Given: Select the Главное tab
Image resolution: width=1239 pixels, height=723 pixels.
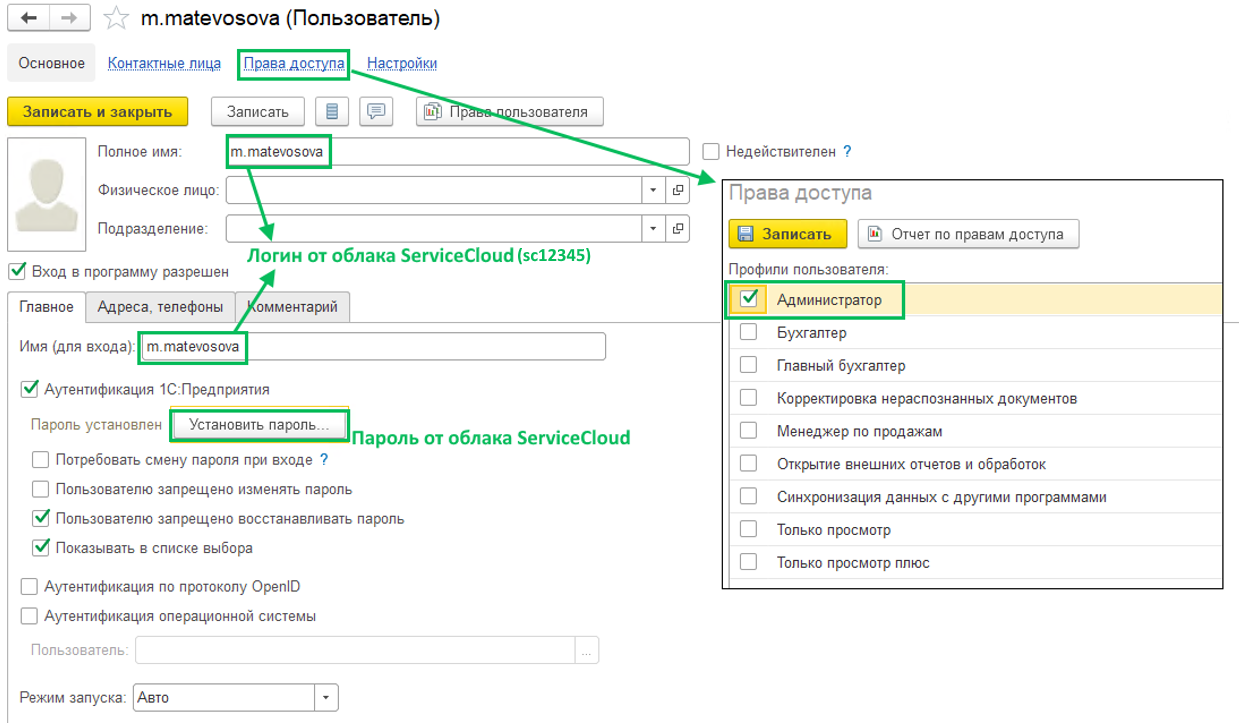Looking at the screenshot, I should click(46, 307).
